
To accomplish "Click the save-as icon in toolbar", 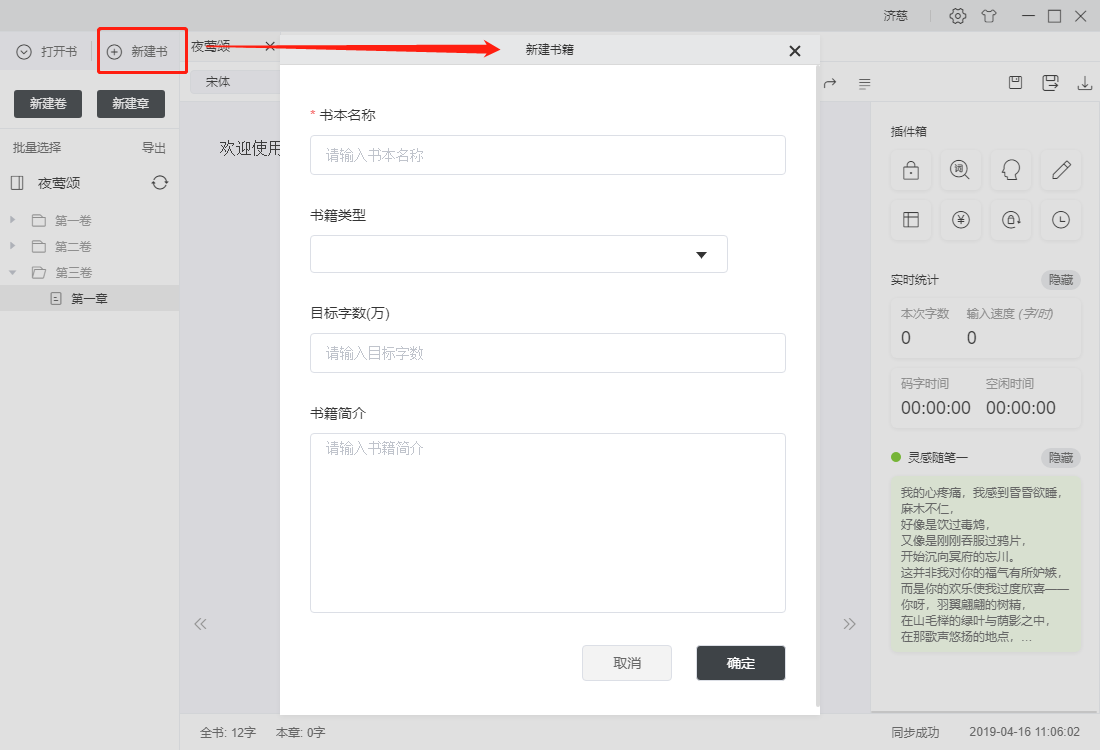I will tap(1050, 83).
